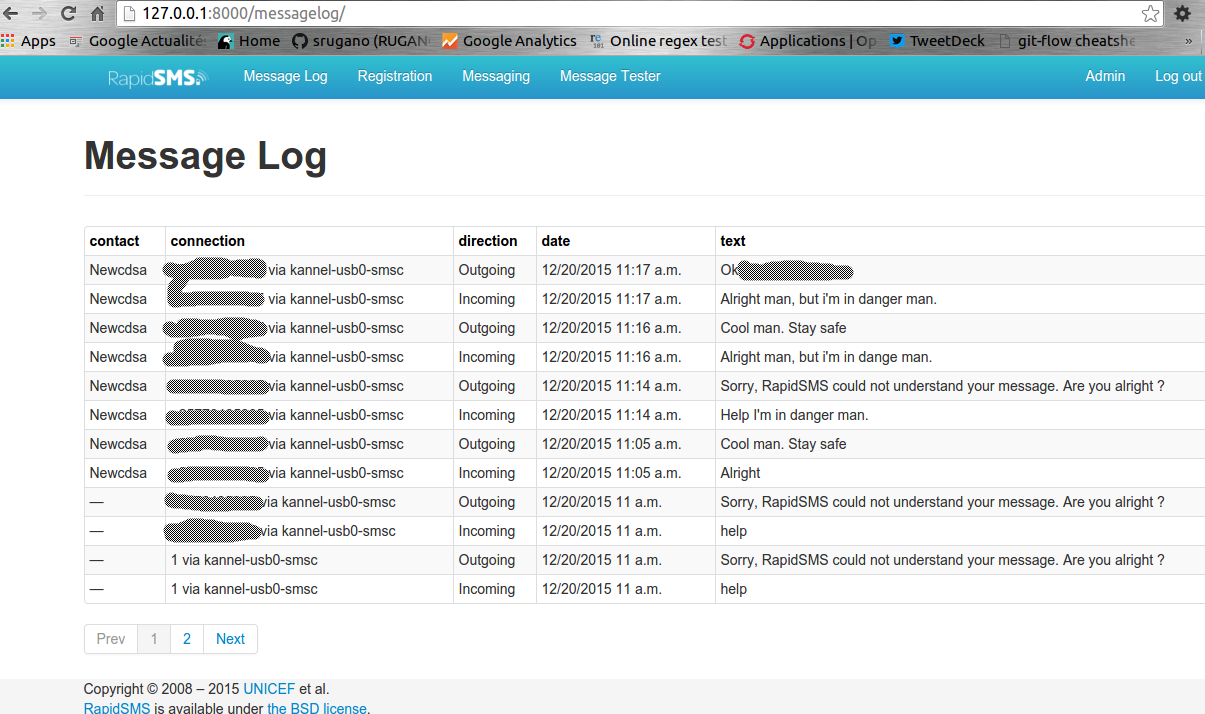The image size is (1205, 714).
Task: Open the Applications OpenShift bookmark
Action: (808, 41)
